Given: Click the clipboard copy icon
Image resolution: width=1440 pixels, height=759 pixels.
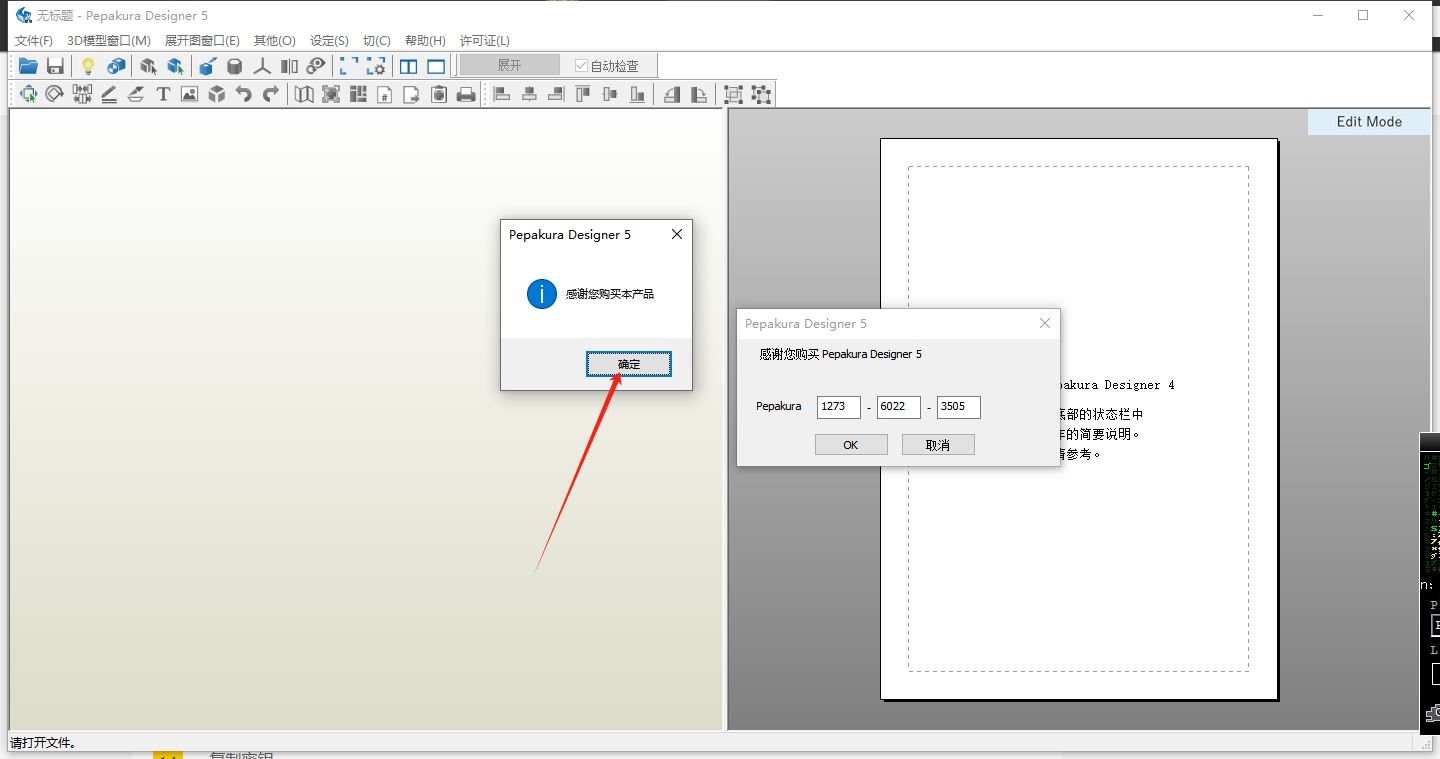Looking at the screenshot, I should [439, 94].
